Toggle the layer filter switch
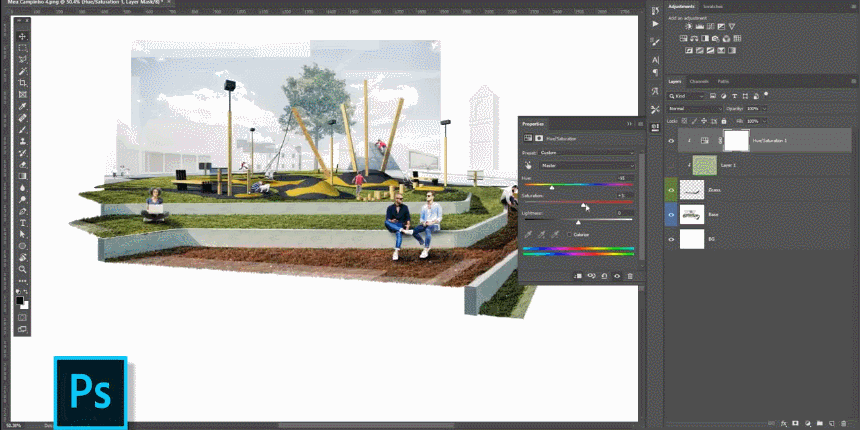 coord(766,94)
